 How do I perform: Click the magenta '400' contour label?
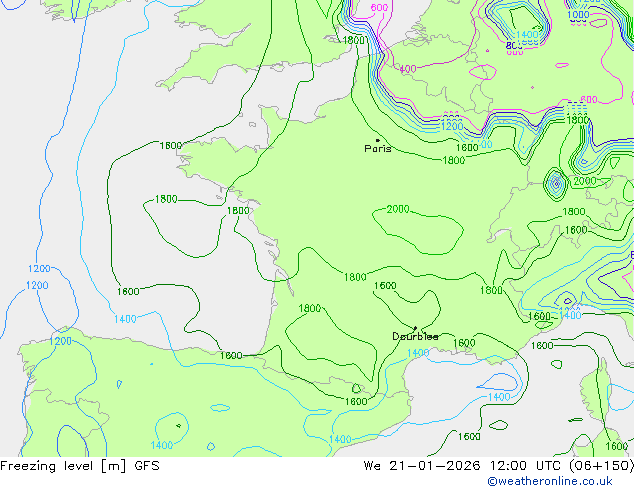pyautogui.click(x=408, y=69)
